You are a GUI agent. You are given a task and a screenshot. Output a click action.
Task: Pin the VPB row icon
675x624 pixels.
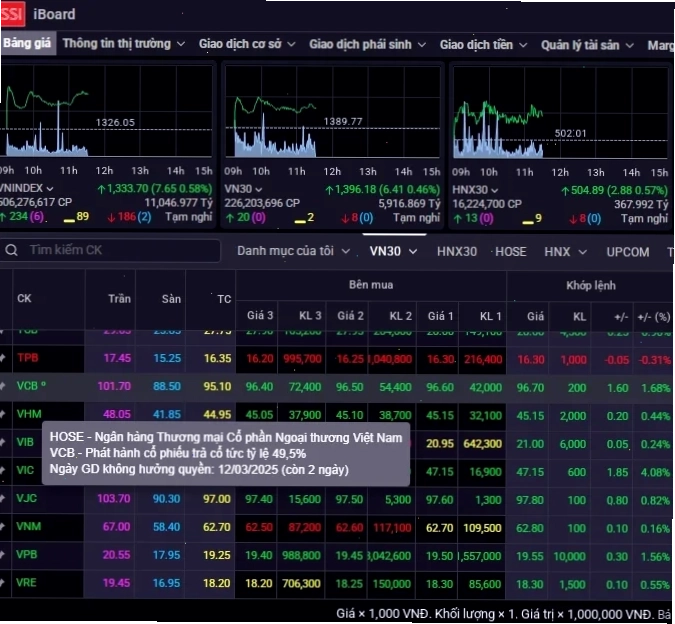pos(3,555)
